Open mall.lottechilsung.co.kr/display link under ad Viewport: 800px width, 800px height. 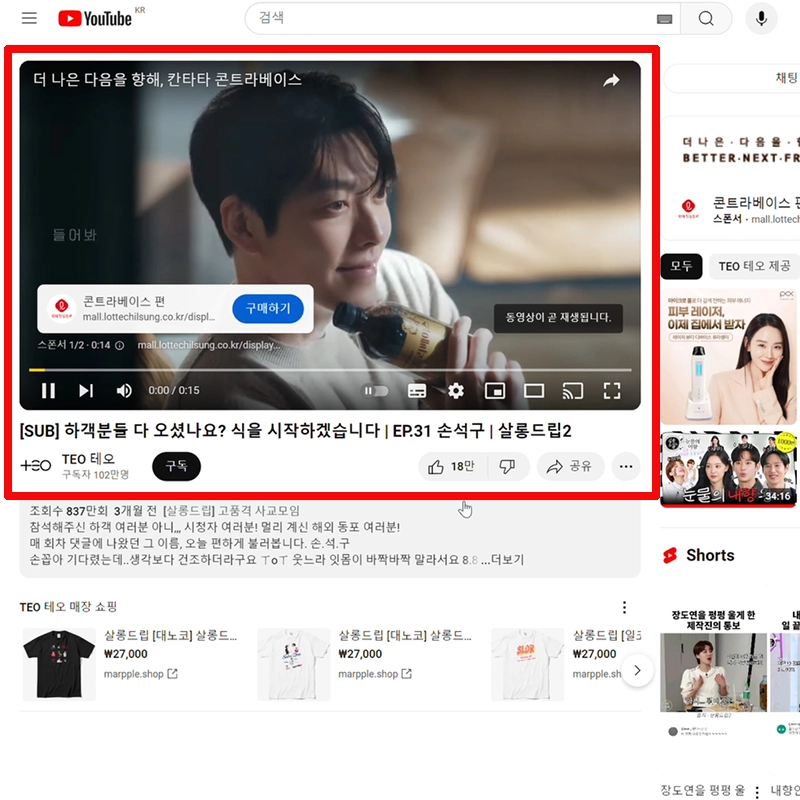pos(208,345)
